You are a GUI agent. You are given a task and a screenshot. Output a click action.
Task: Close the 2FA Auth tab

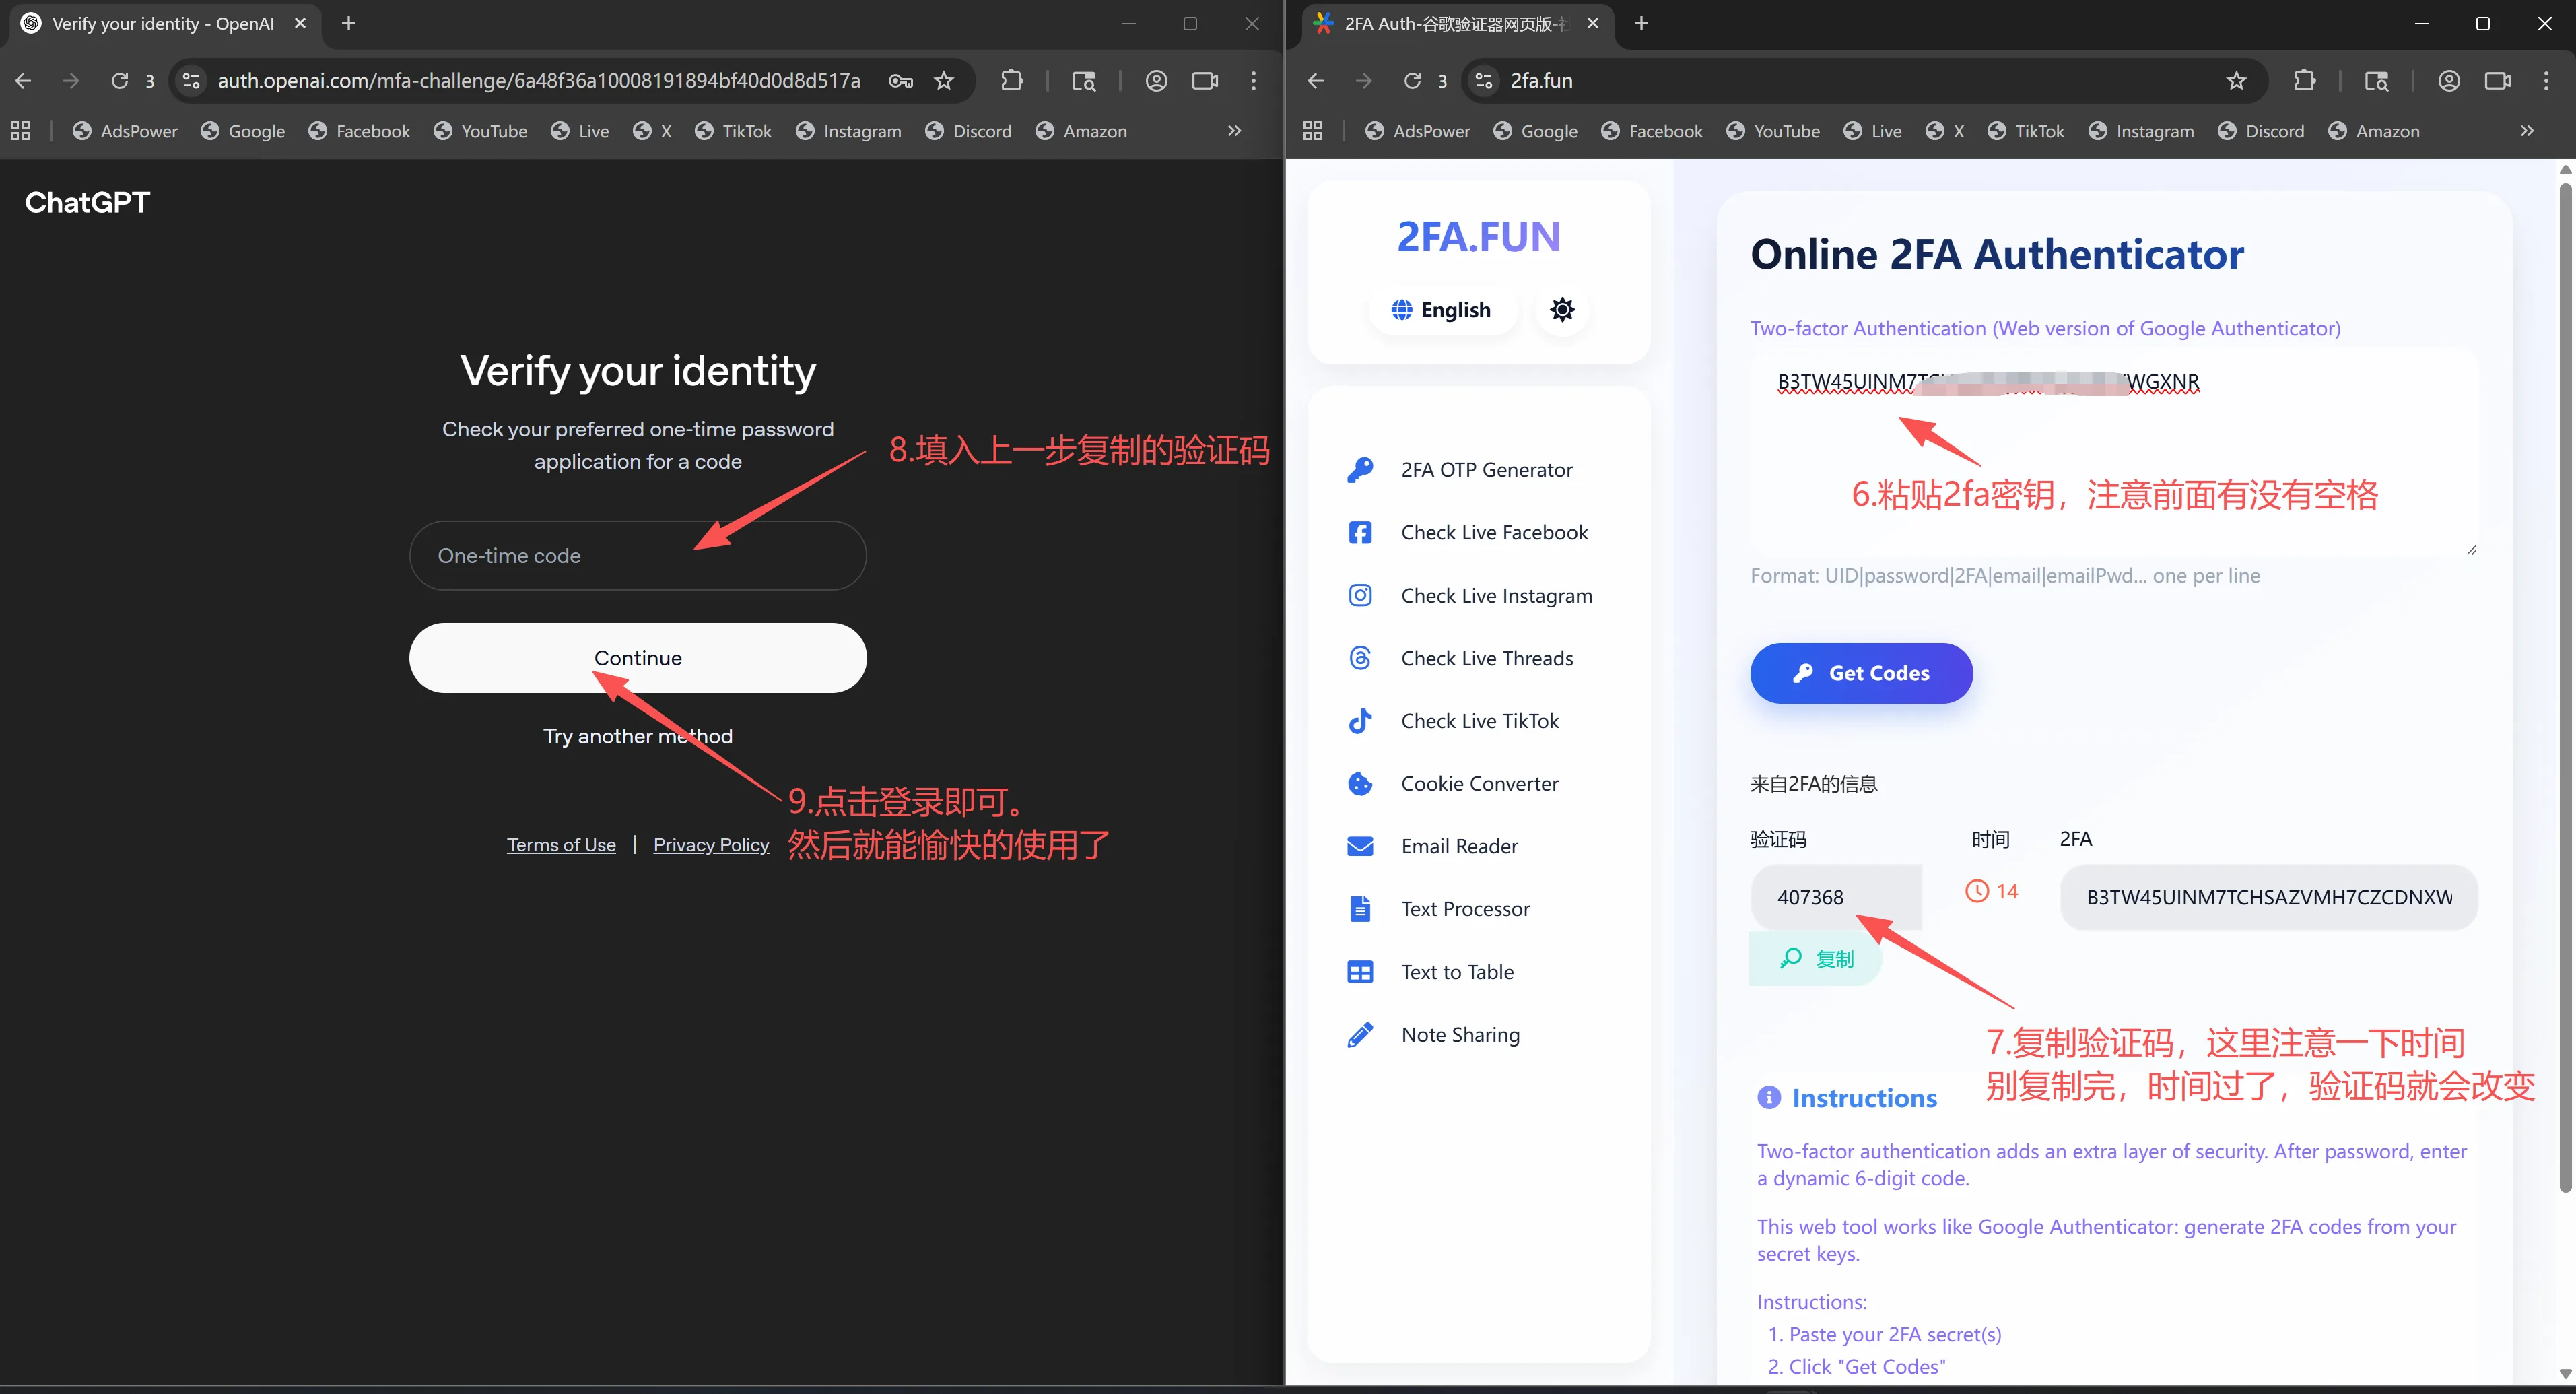[x=1593, y=23]
